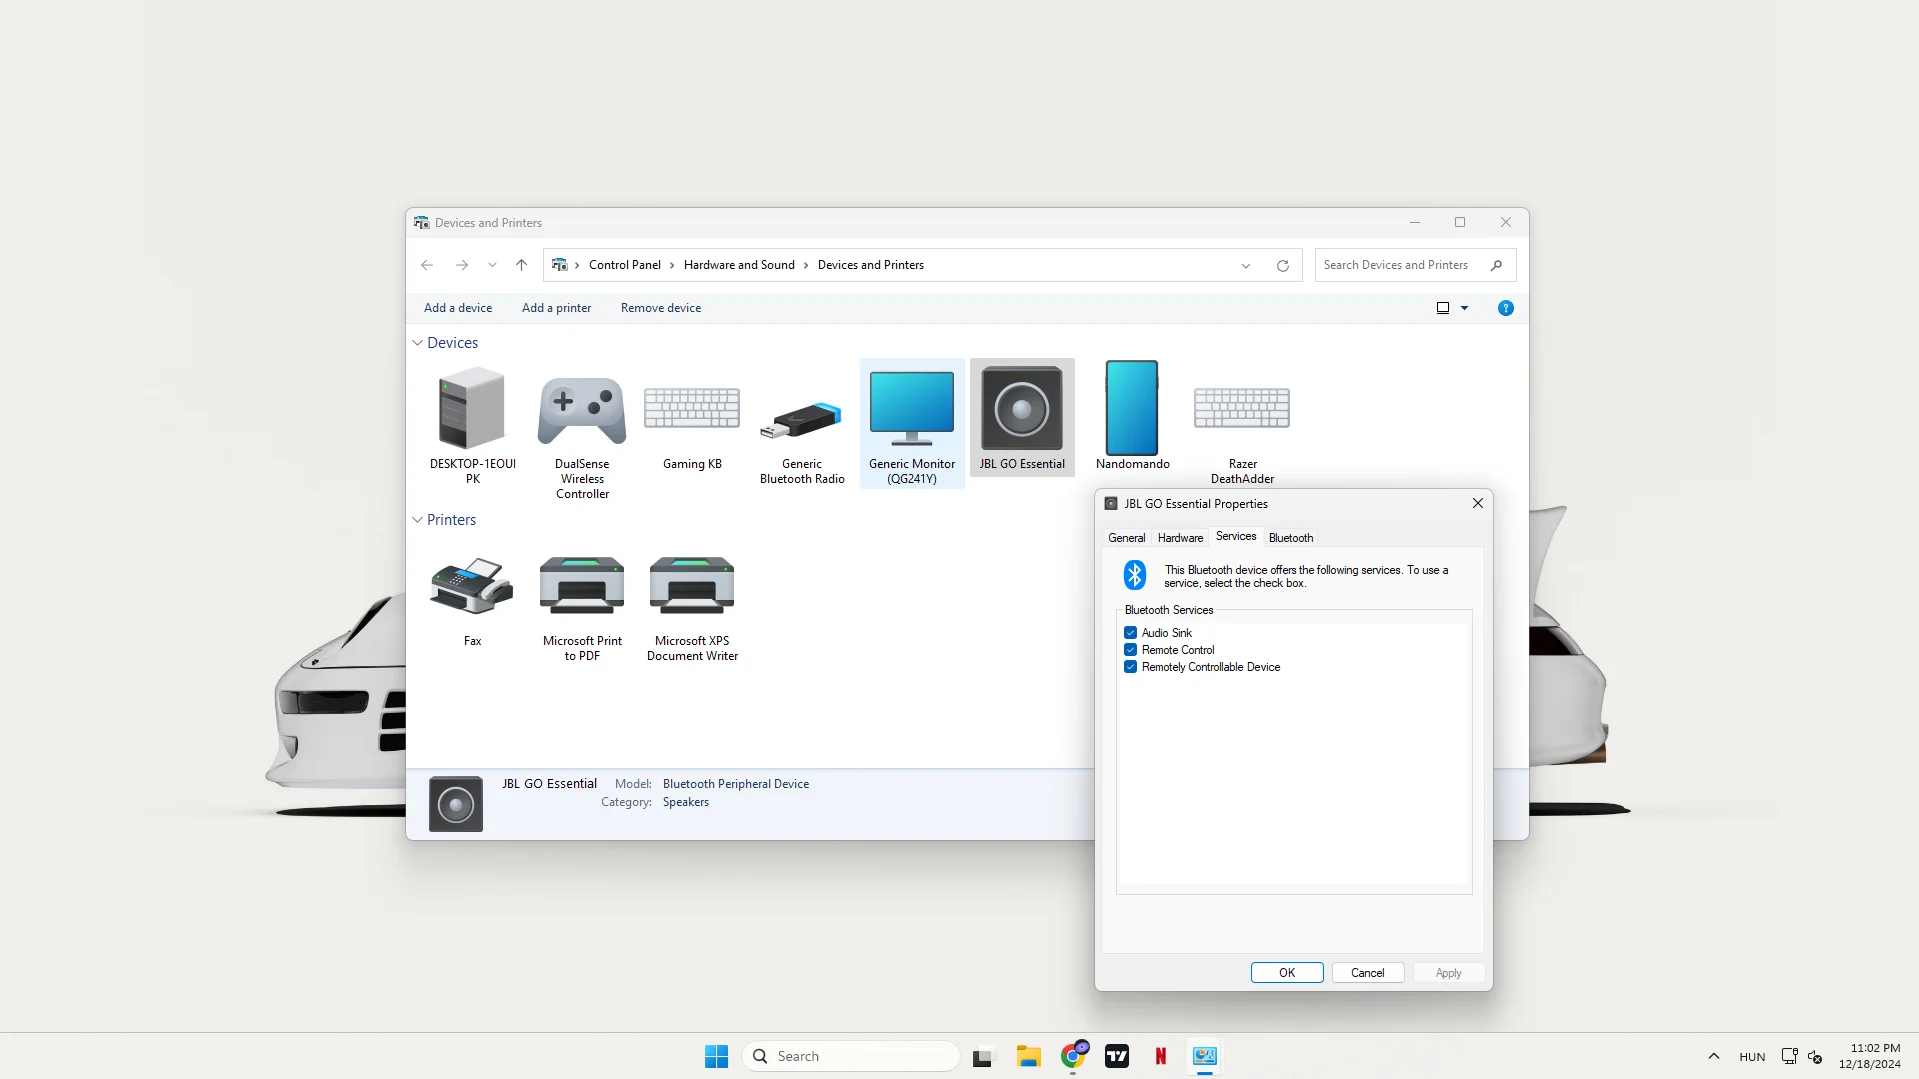Collapse the Printers section
Image resolution: width=1919 pixels, height=1079 pixels.
(417, 520)
